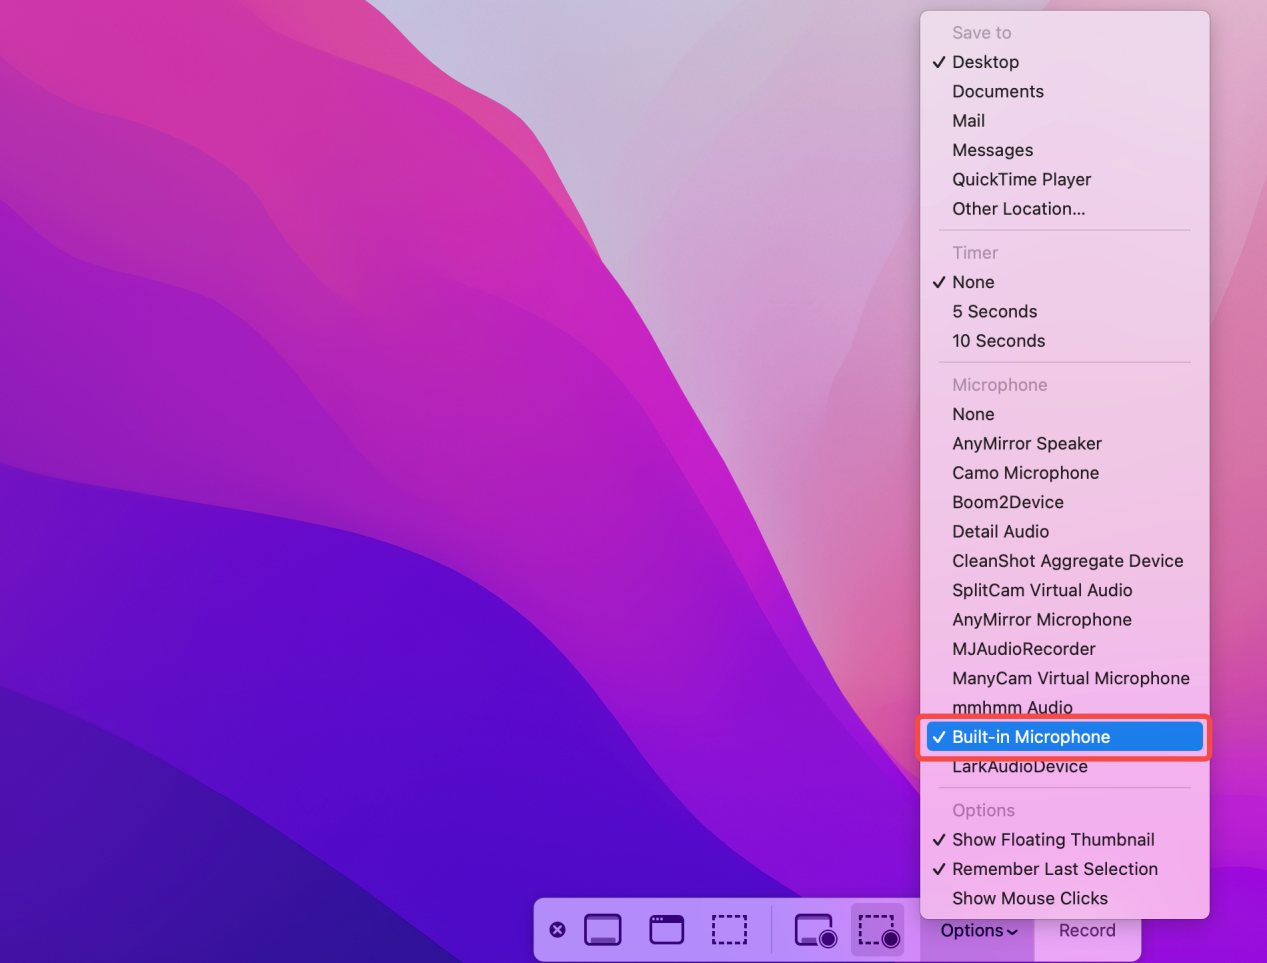The width and height of the screenshot is (1267, 963).
Task: Pick ManyCam Virtual Microphone
Action: (x=1070, y=678)
